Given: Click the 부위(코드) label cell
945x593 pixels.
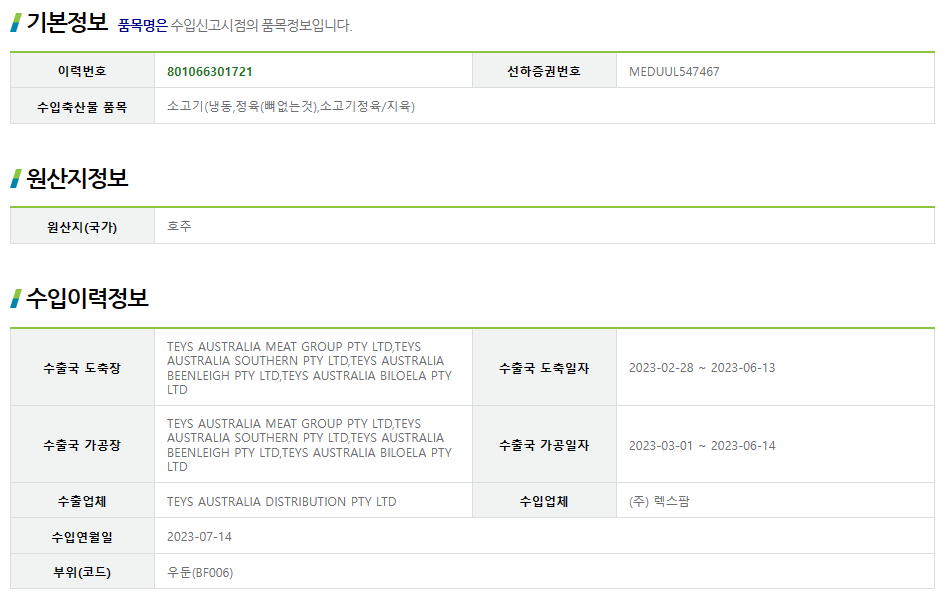Looking at the screenshot, I should tap(82, 571).
